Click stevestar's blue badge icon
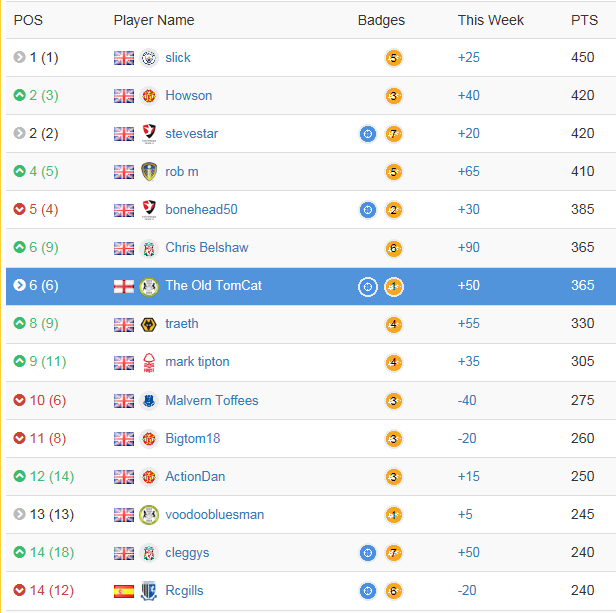The image size is (616, 613). tap(368, 134)
